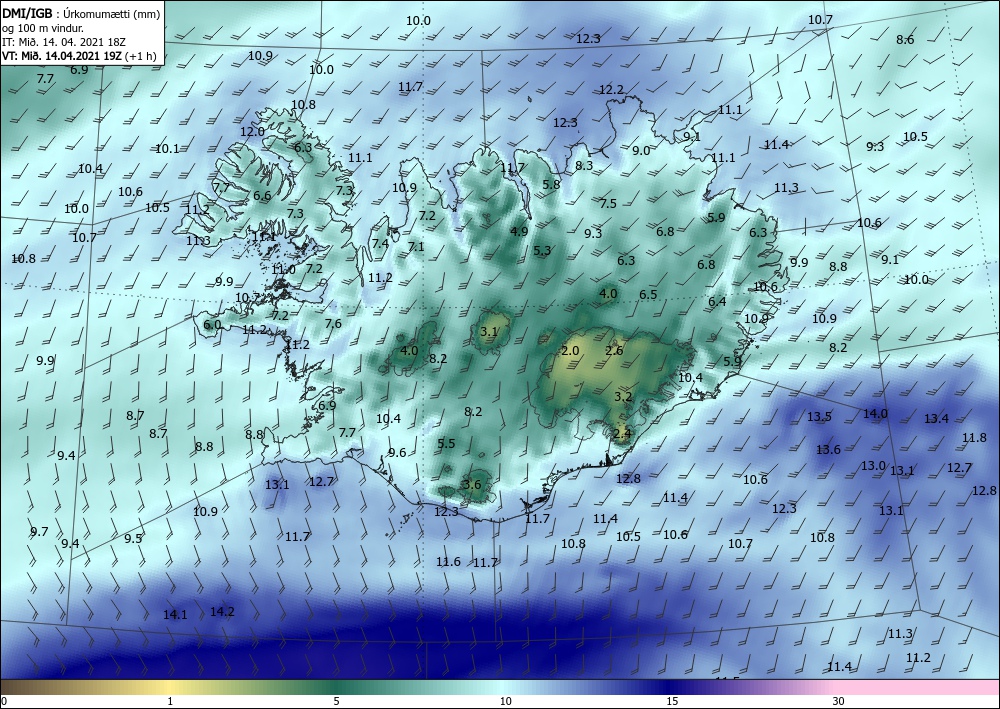Click the 13.4 value on the map
Viewport: 1000px width, 709px height.
click(936, 419)
